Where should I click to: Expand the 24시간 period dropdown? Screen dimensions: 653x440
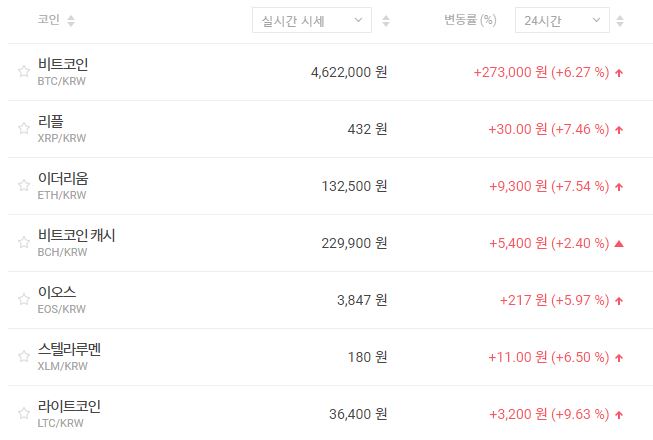(561, 20)
